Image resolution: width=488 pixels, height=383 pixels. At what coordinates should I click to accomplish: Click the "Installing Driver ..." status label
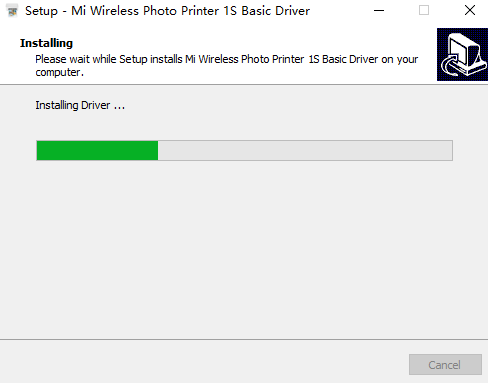click(x=80, y=105)
